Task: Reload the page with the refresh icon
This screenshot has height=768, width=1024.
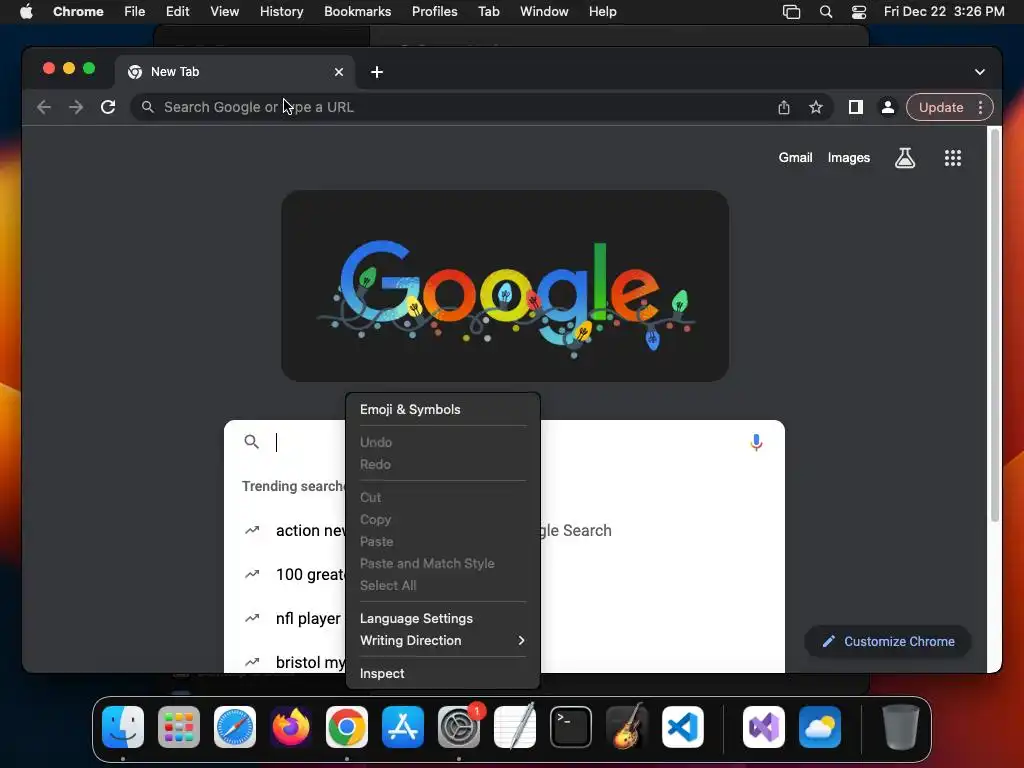Action: [108, 107]
